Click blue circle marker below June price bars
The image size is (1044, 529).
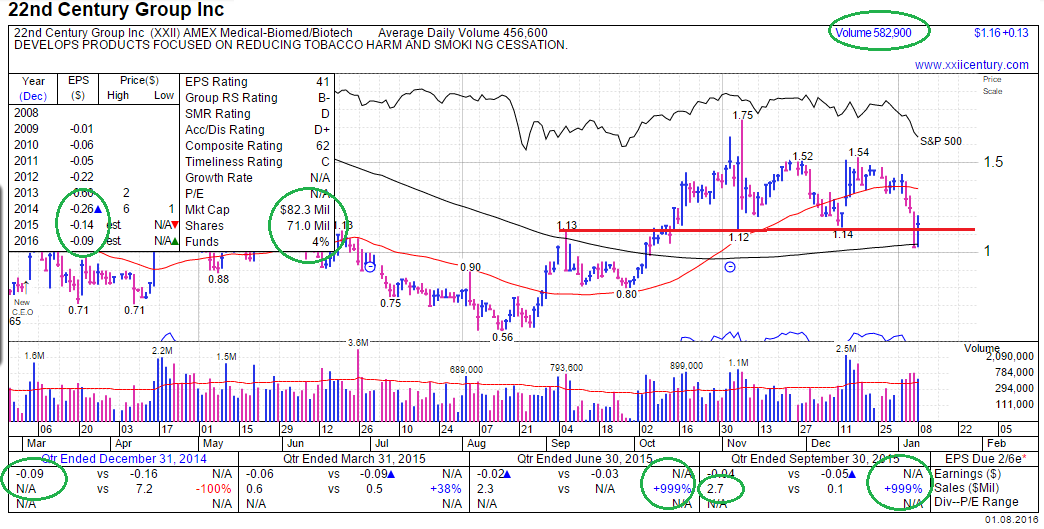point(370,267)
